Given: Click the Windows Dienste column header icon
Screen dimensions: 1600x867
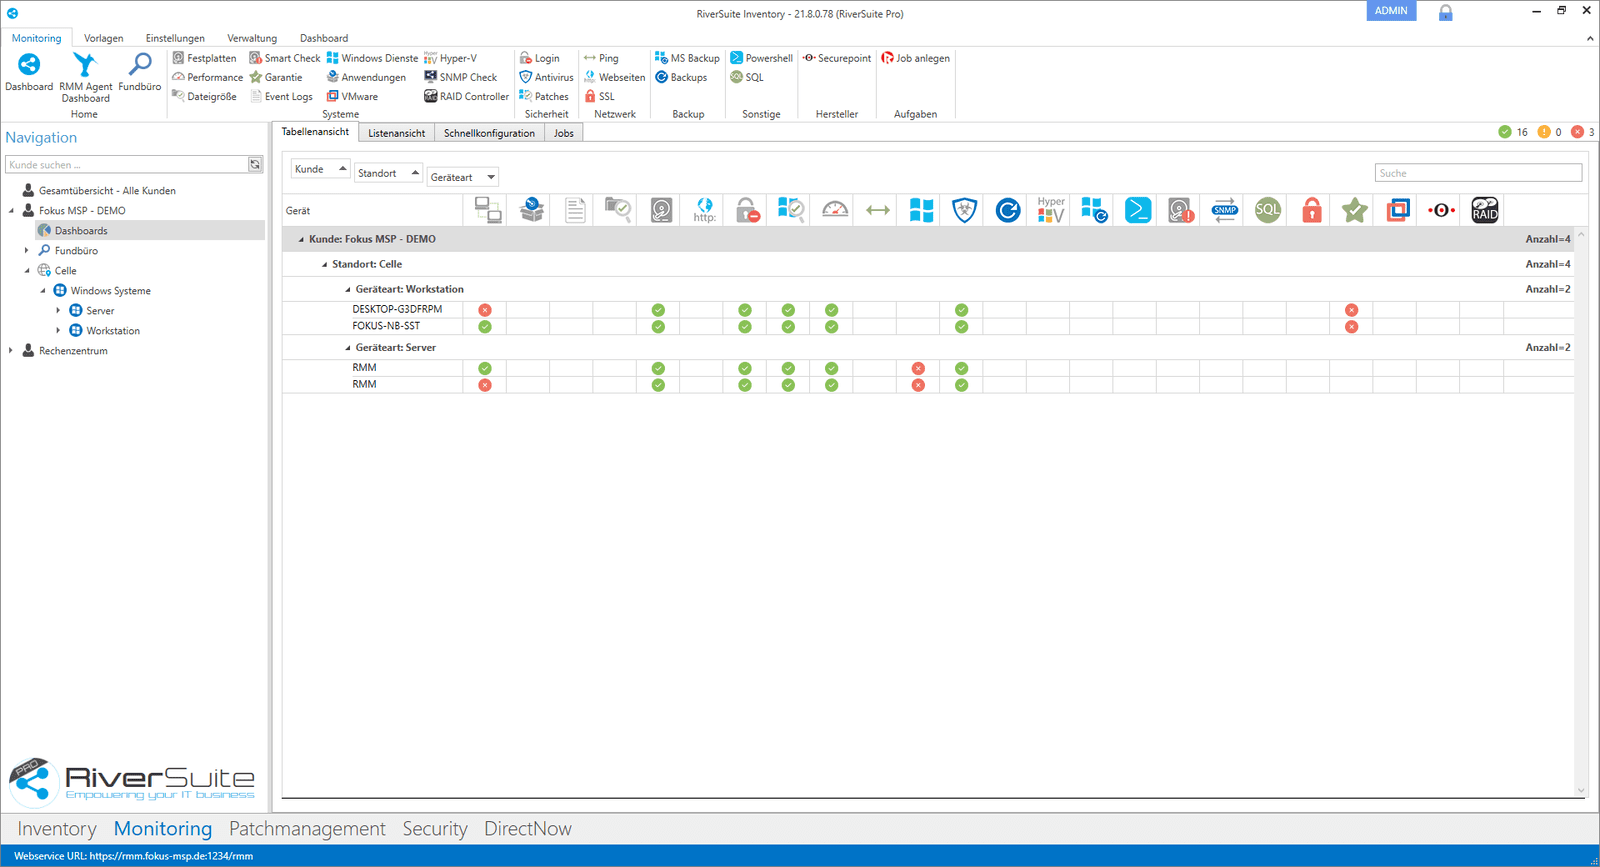Looking at the screenshot, I should (x=921, y=210).
